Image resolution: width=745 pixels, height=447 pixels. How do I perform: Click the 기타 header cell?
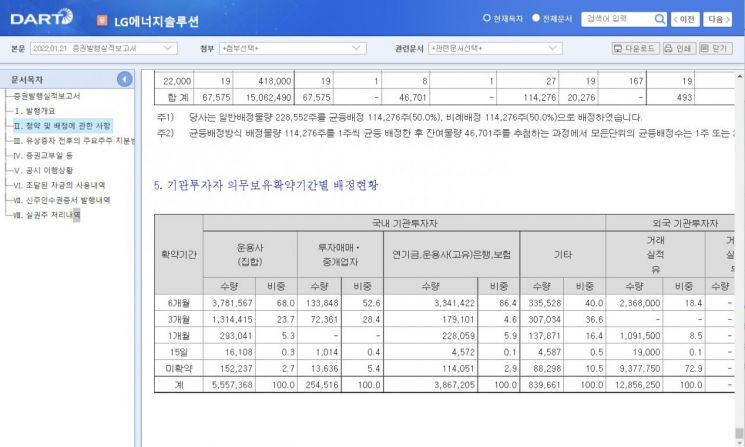pyautogui.click(x=563, y=255)
